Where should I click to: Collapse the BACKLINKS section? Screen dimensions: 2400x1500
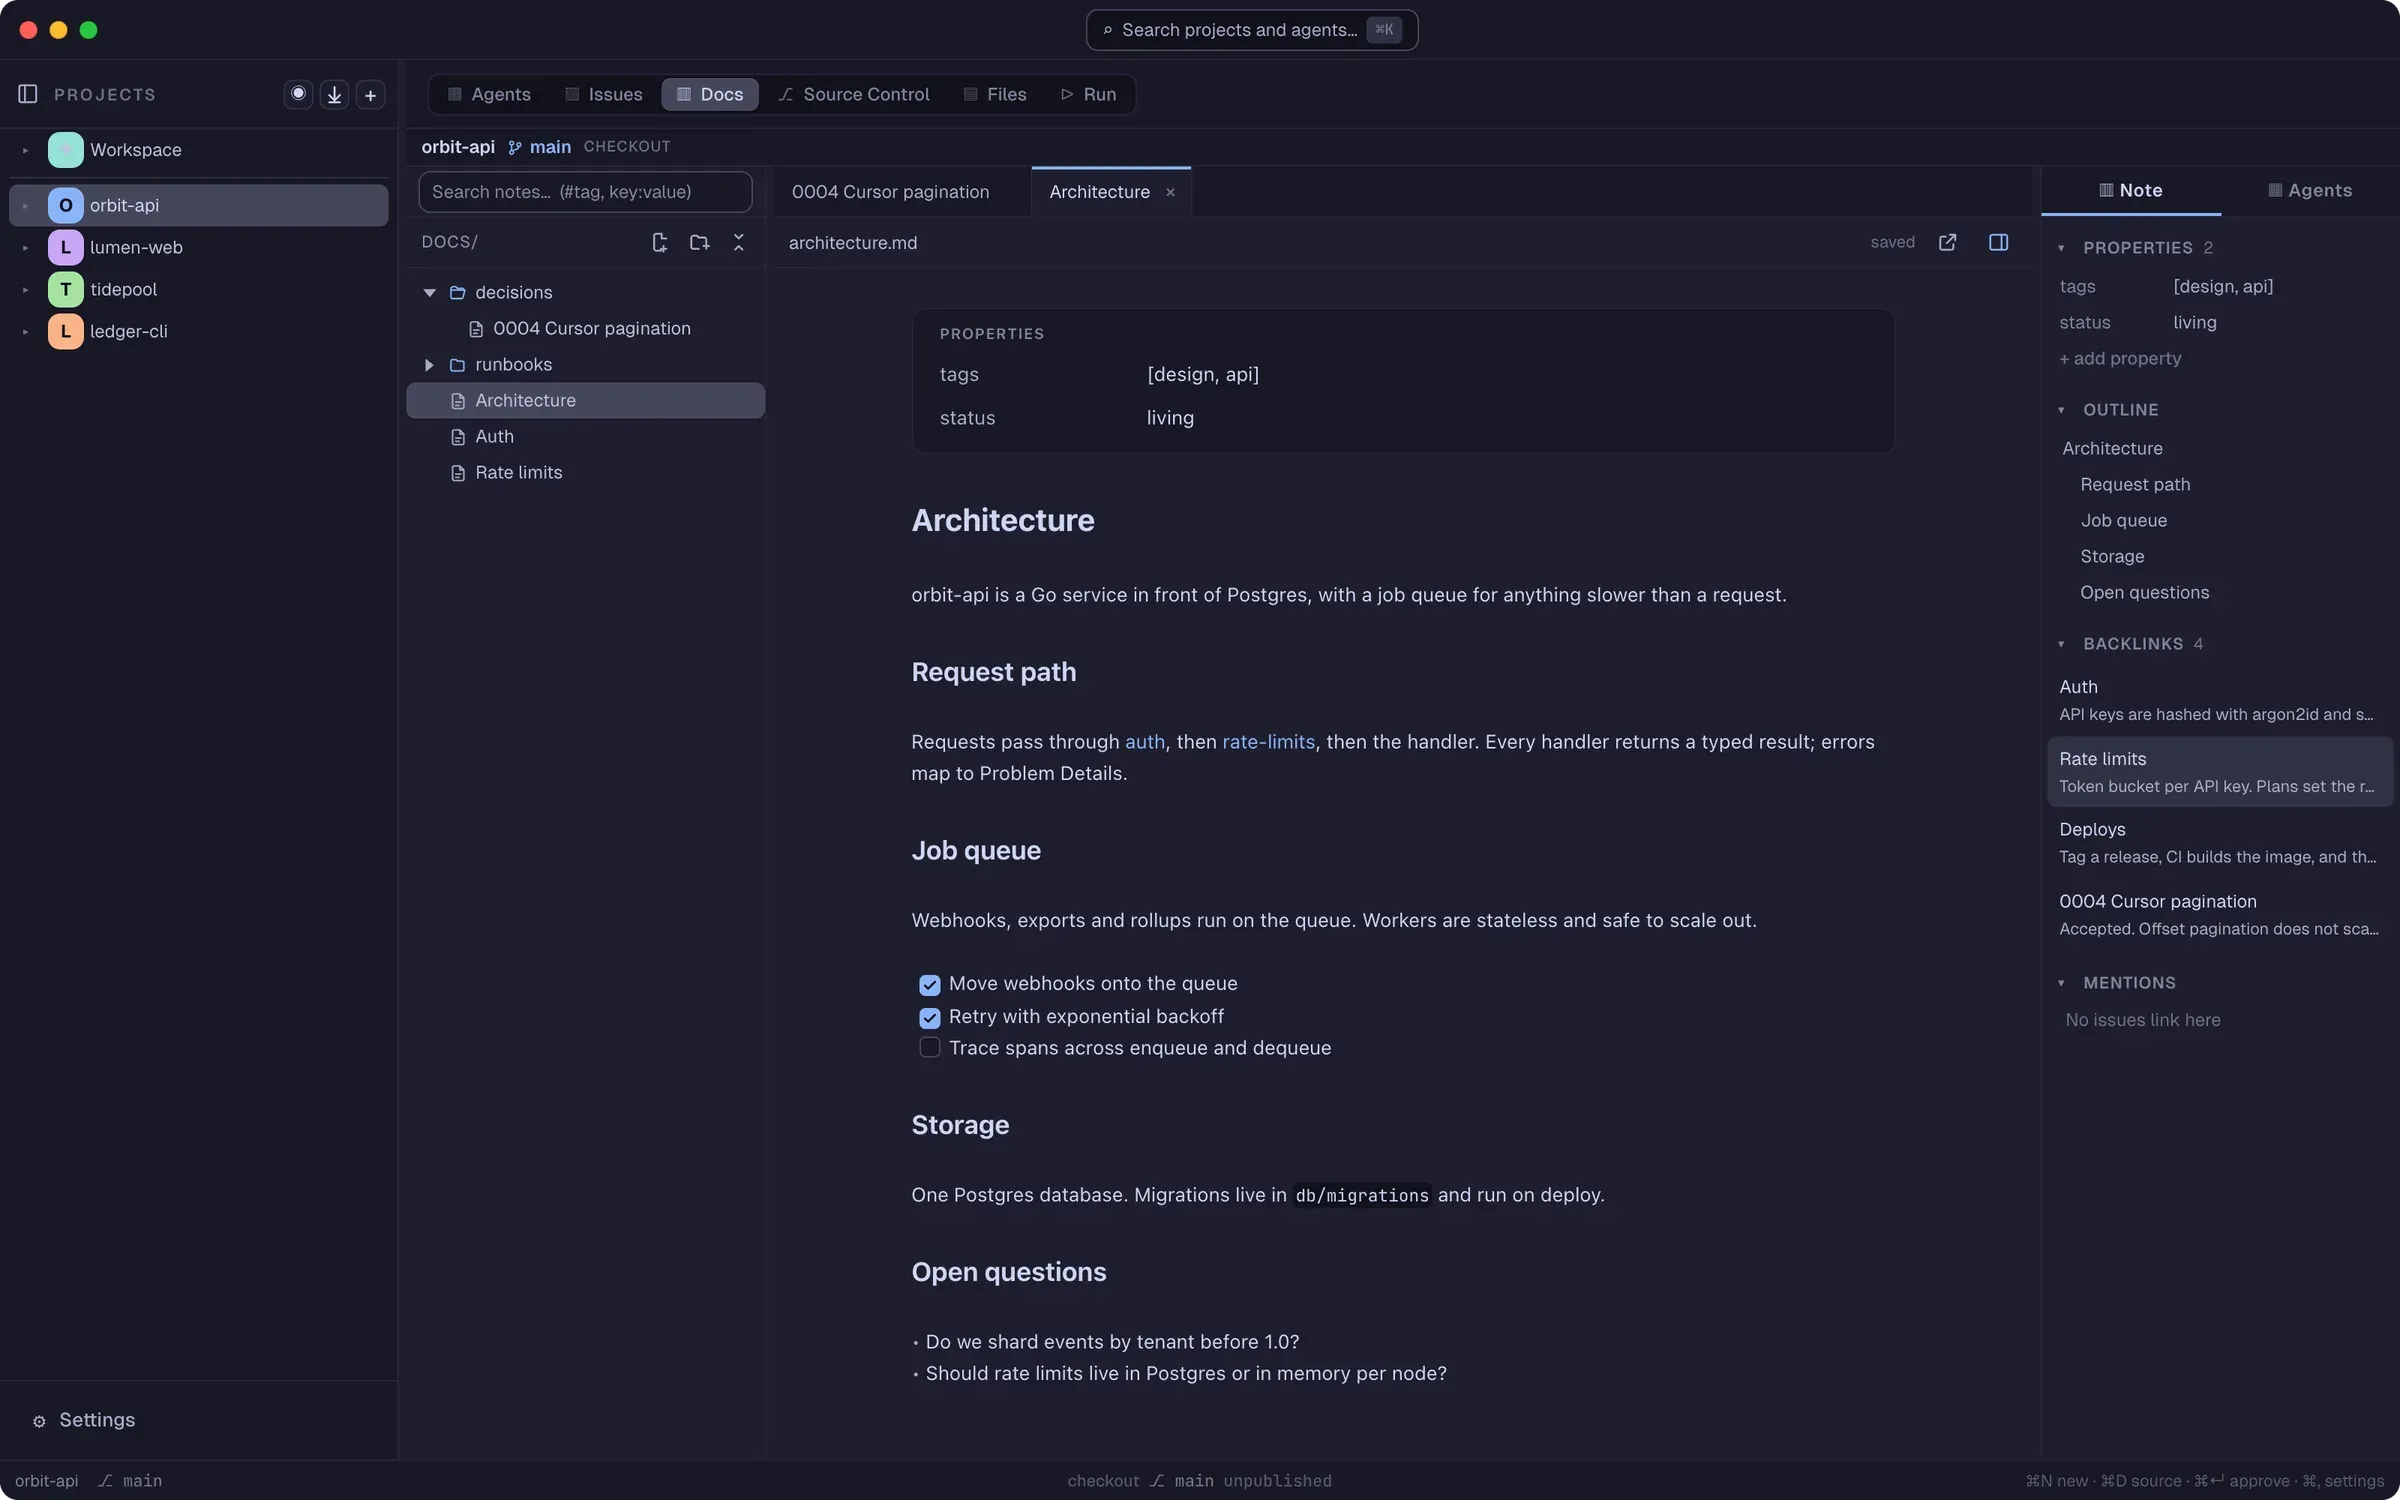click(x=2061, y=644)
